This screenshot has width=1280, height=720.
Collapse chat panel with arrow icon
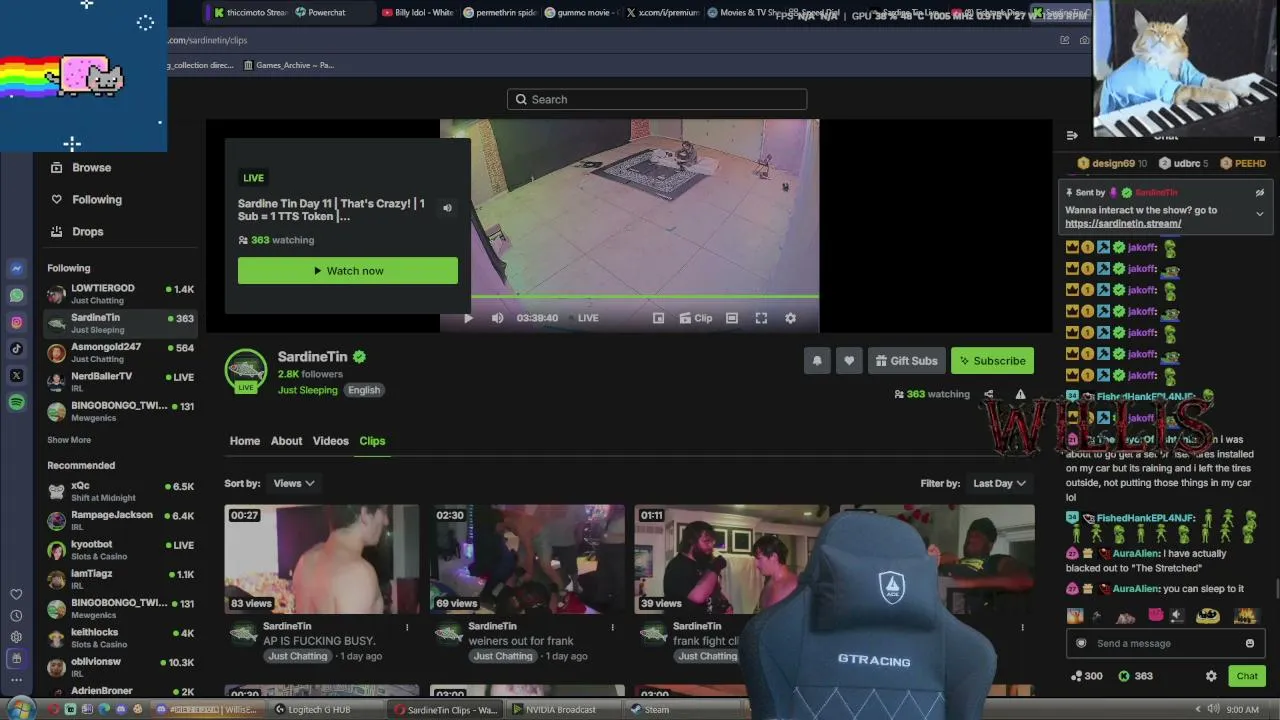click(x=1072, y=136)
